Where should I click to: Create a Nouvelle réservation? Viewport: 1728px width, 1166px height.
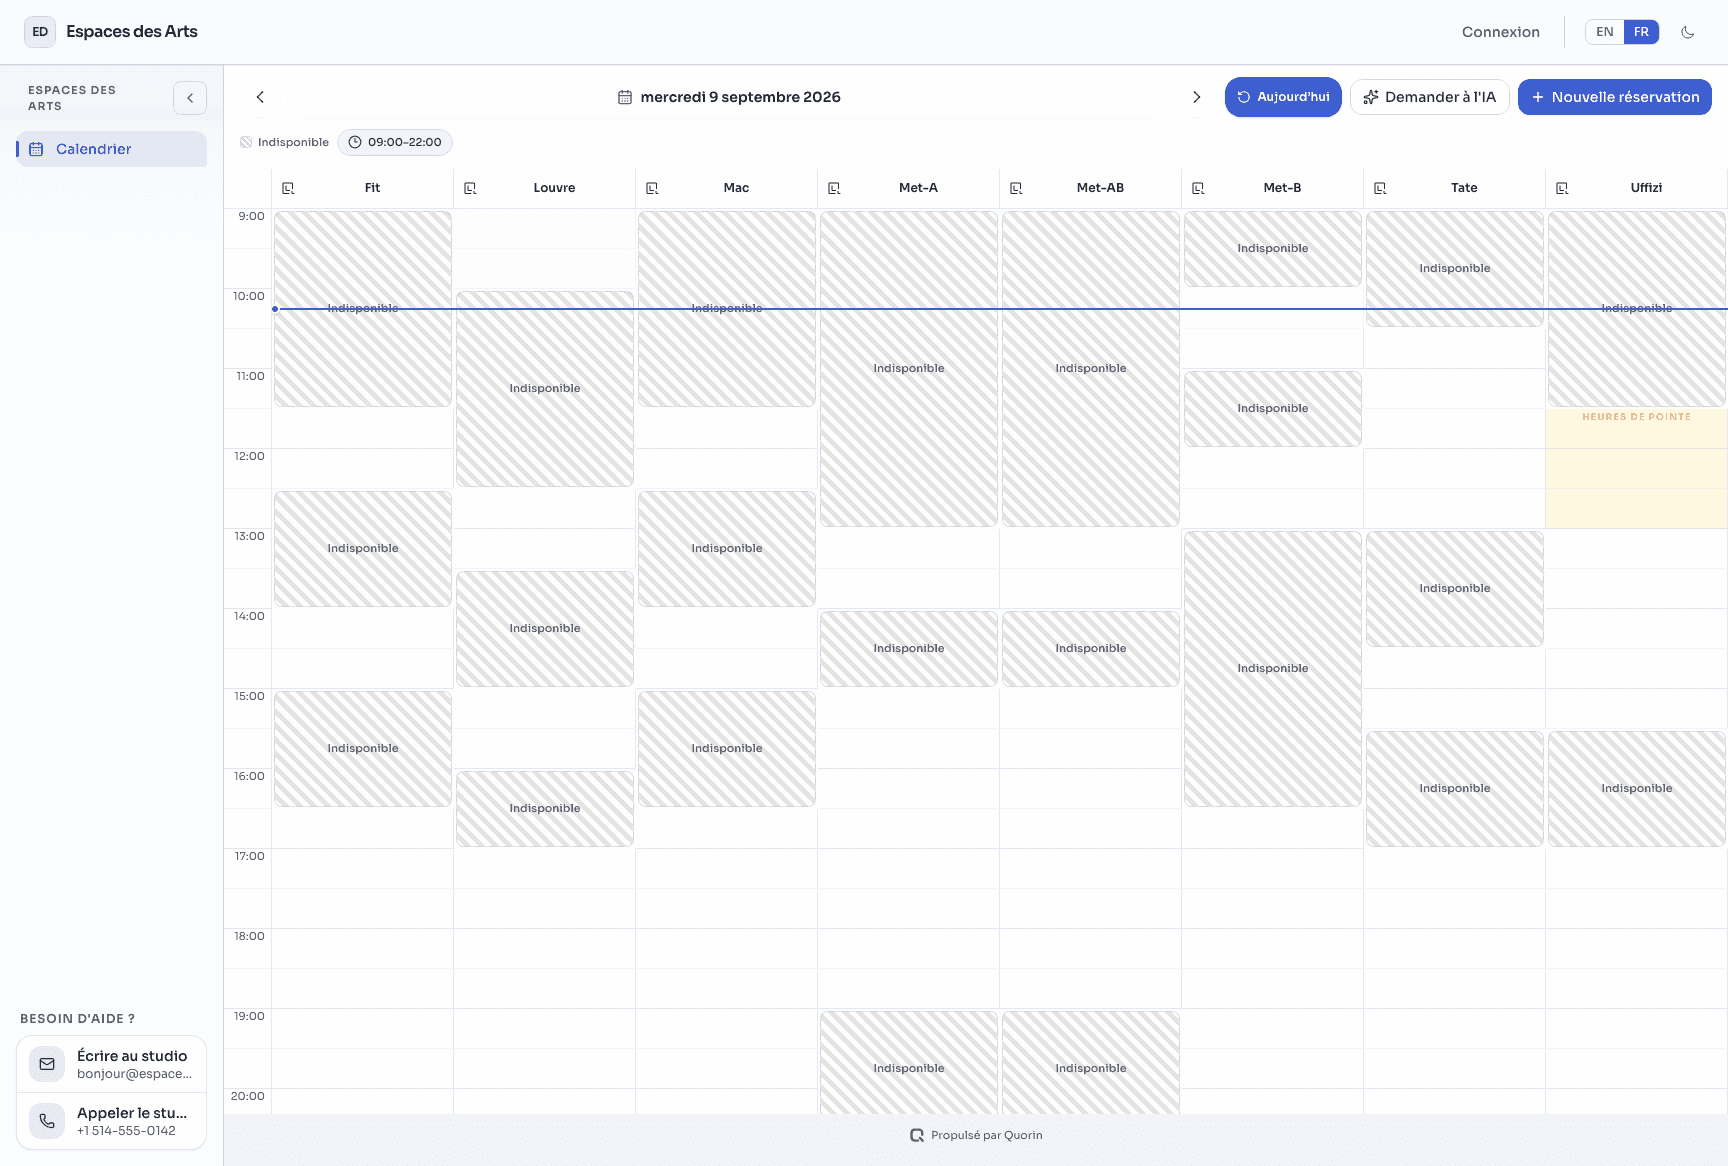(1614, 97)
